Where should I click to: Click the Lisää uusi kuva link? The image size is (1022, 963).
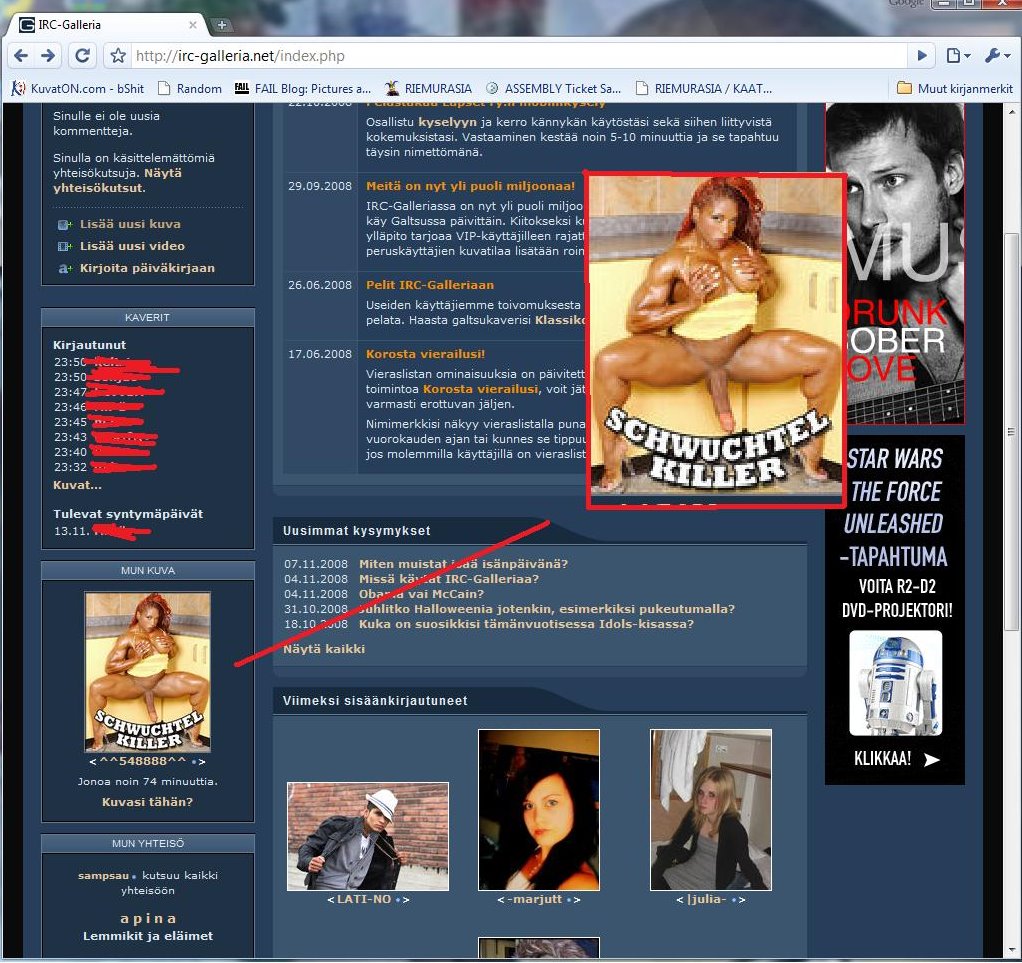(x=130, y=224)
